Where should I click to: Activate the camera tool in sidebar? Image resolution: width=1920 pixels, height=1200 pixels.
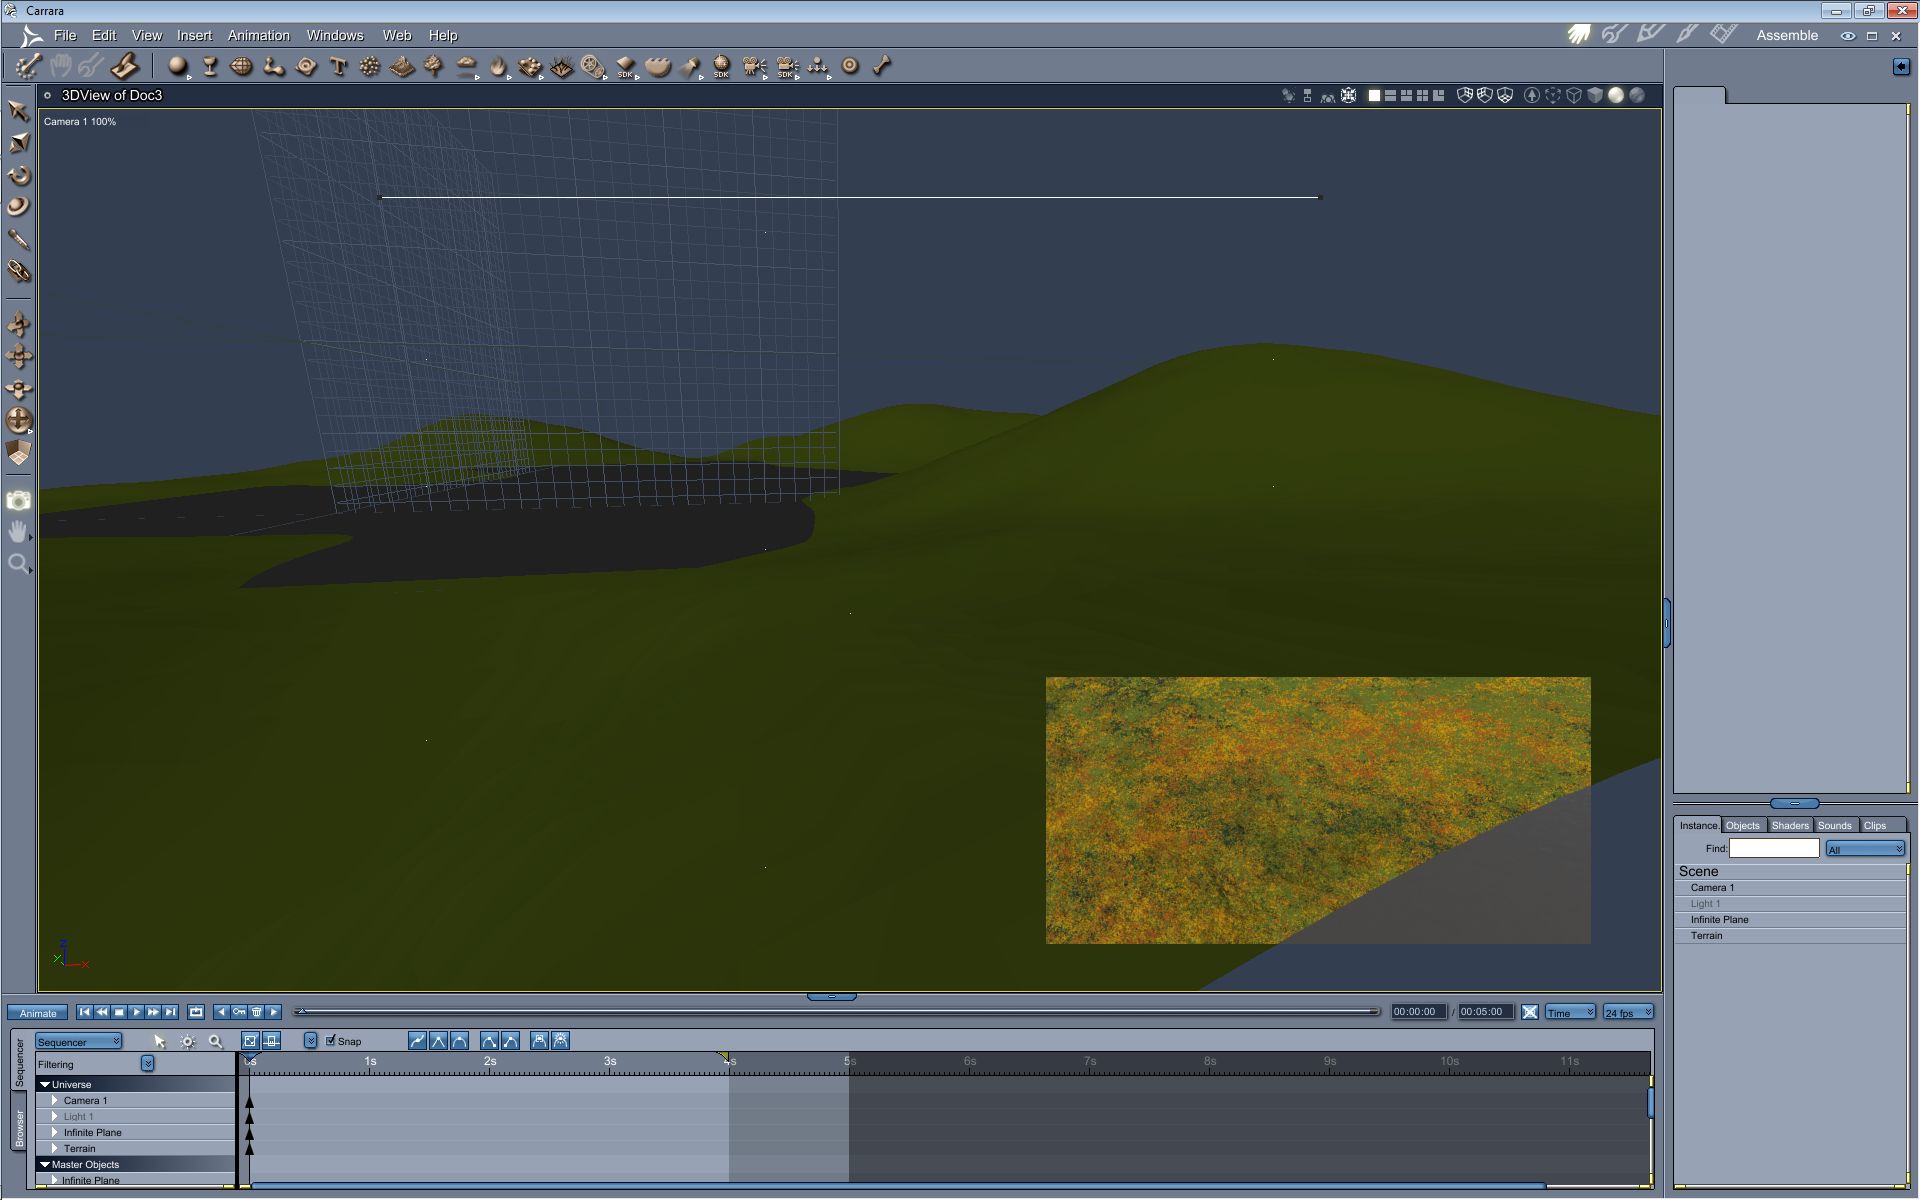click(18, 500)
